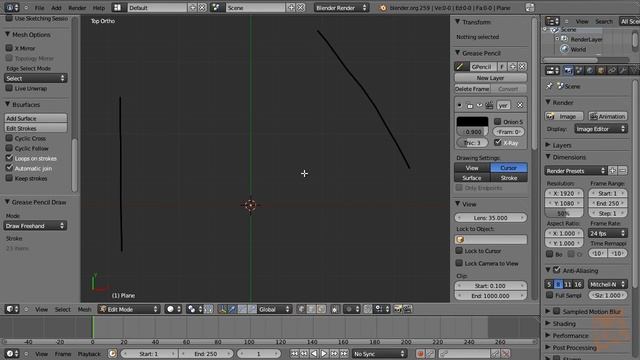Pin the properties context

point(549,86)
